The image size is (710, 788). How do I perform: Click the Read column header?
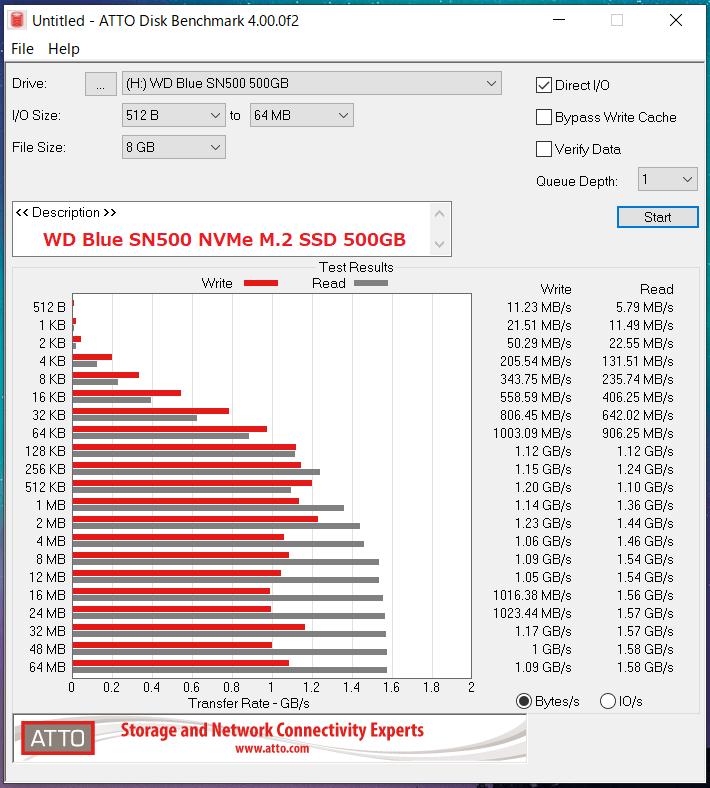[657, 289]
